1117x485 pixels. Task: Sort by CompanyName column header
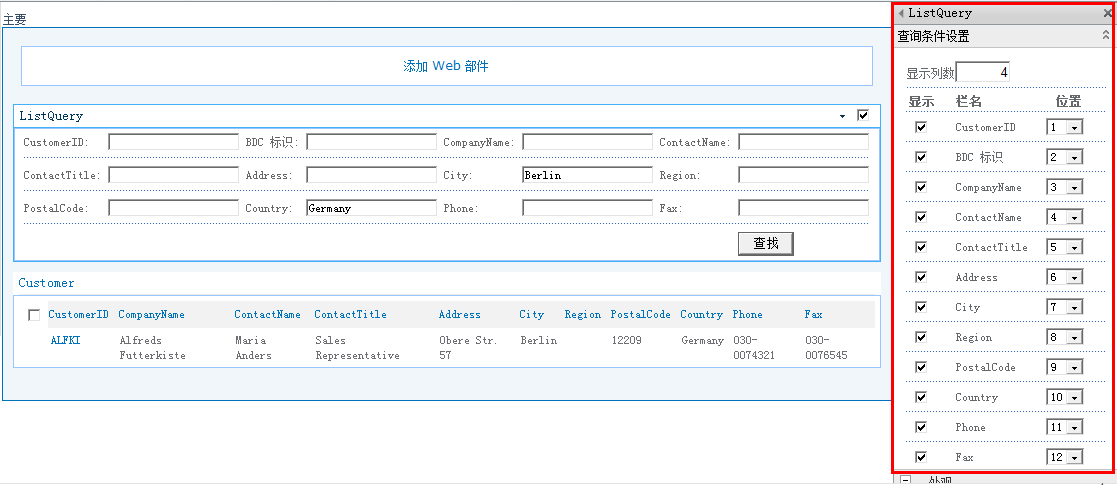click(151, 314)
